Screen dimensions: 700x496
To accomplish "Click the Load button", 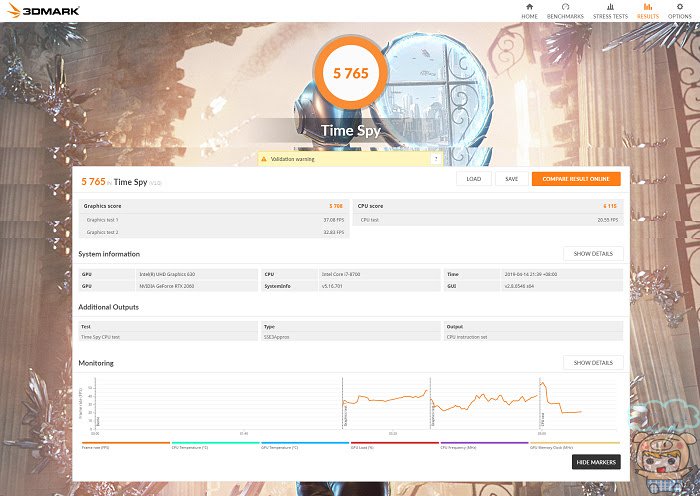I will coord(474,179).
